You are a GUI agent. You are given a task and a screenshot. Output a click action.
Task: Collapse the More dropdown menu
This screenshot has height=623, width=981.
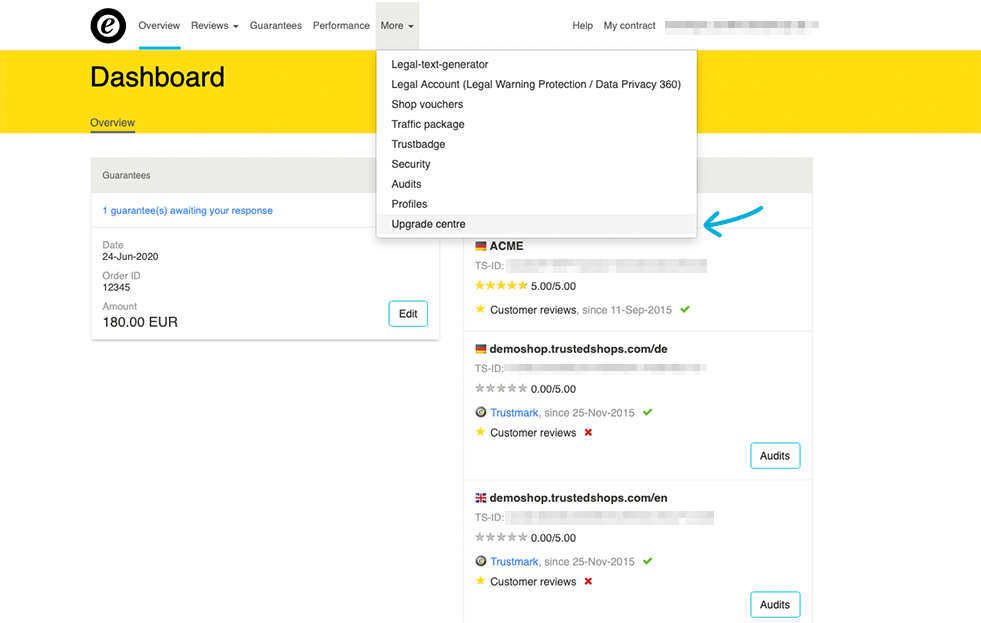(397, 26)
